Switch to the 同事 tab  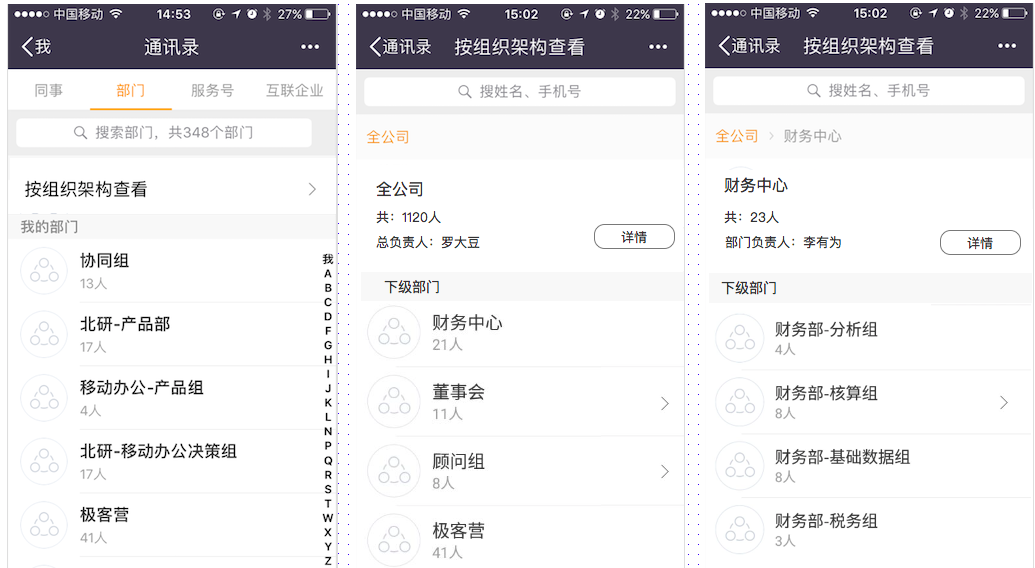click(x=48, y=91)
